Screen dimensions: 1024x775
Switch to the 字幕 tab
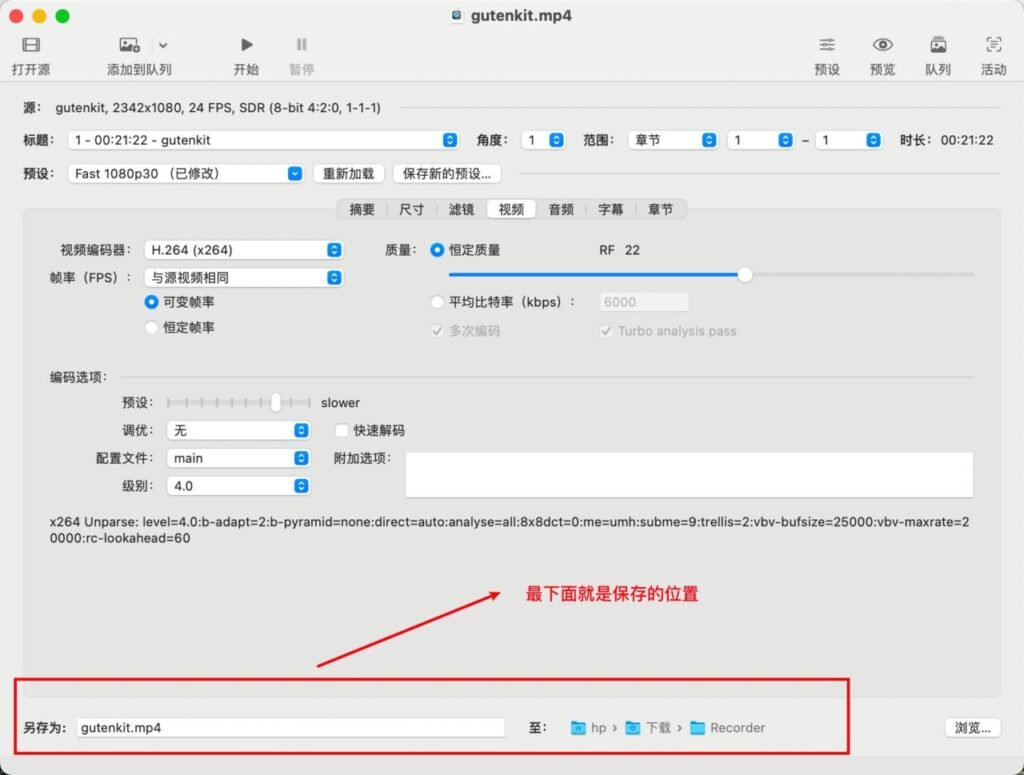tap(611, 209)
